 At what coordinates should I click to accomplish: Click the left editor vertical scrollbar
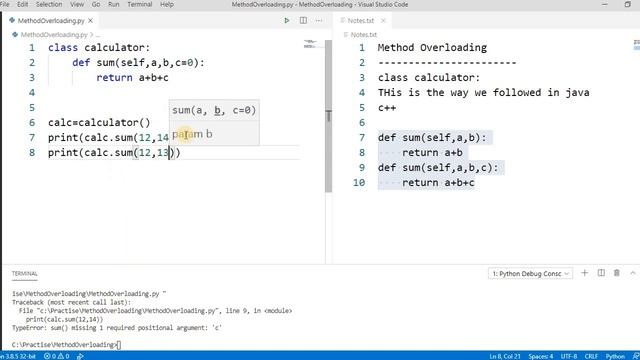[329, 116]
